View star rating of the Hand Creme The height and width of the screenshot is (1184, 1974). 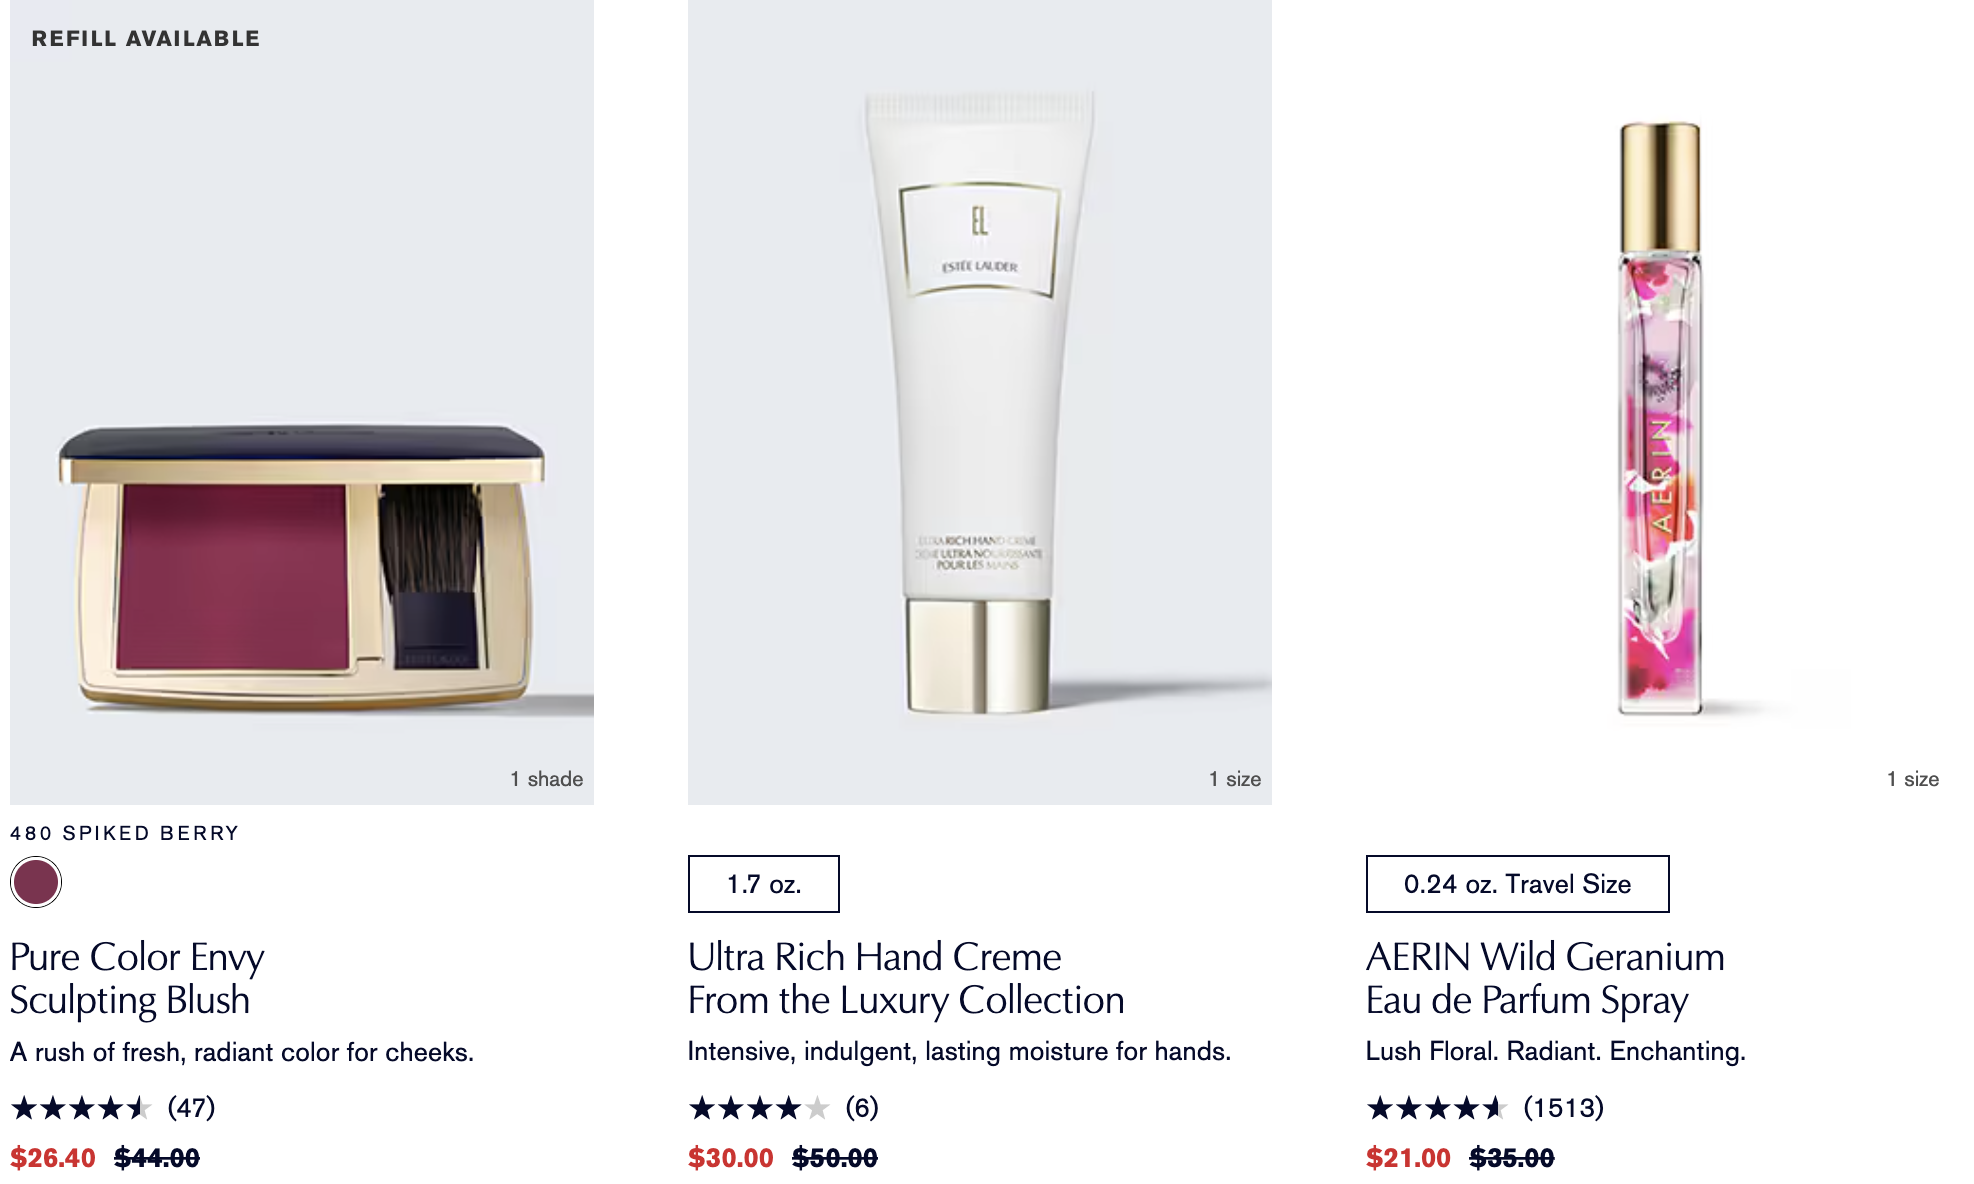click(x=759, y=1108)
